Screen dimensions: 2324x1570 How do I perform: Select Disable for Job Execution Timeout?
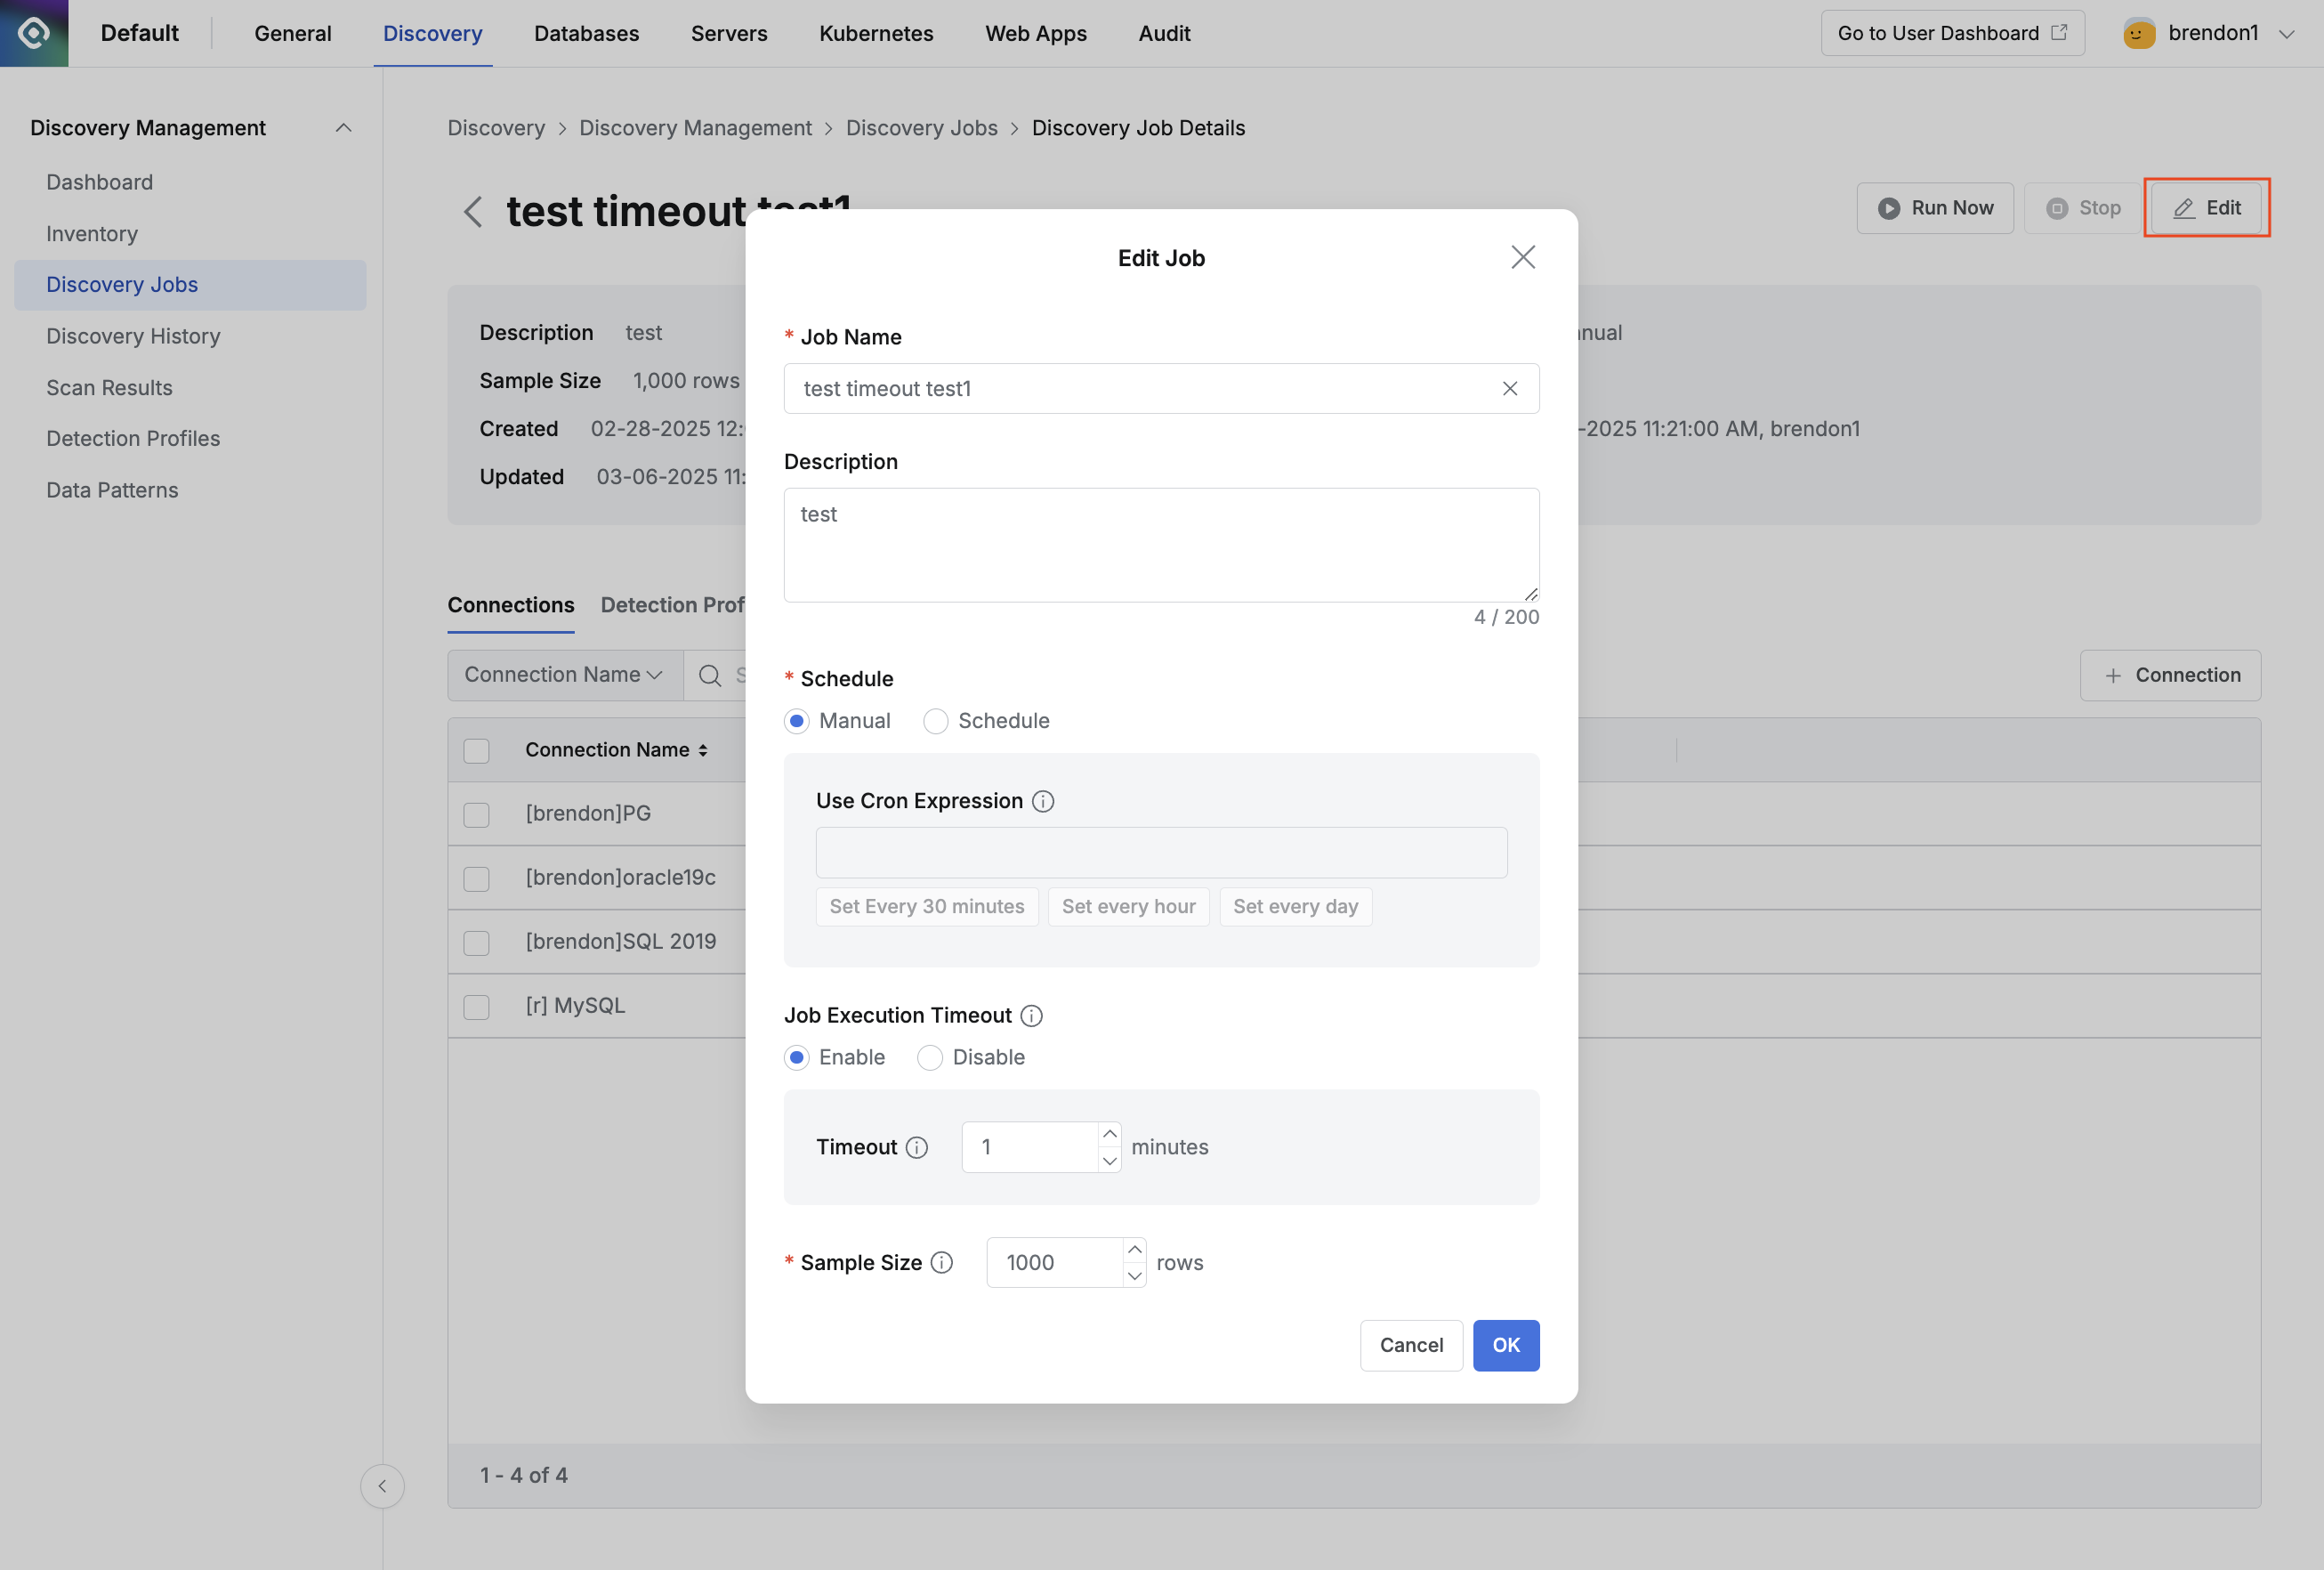coord(930,1058)
